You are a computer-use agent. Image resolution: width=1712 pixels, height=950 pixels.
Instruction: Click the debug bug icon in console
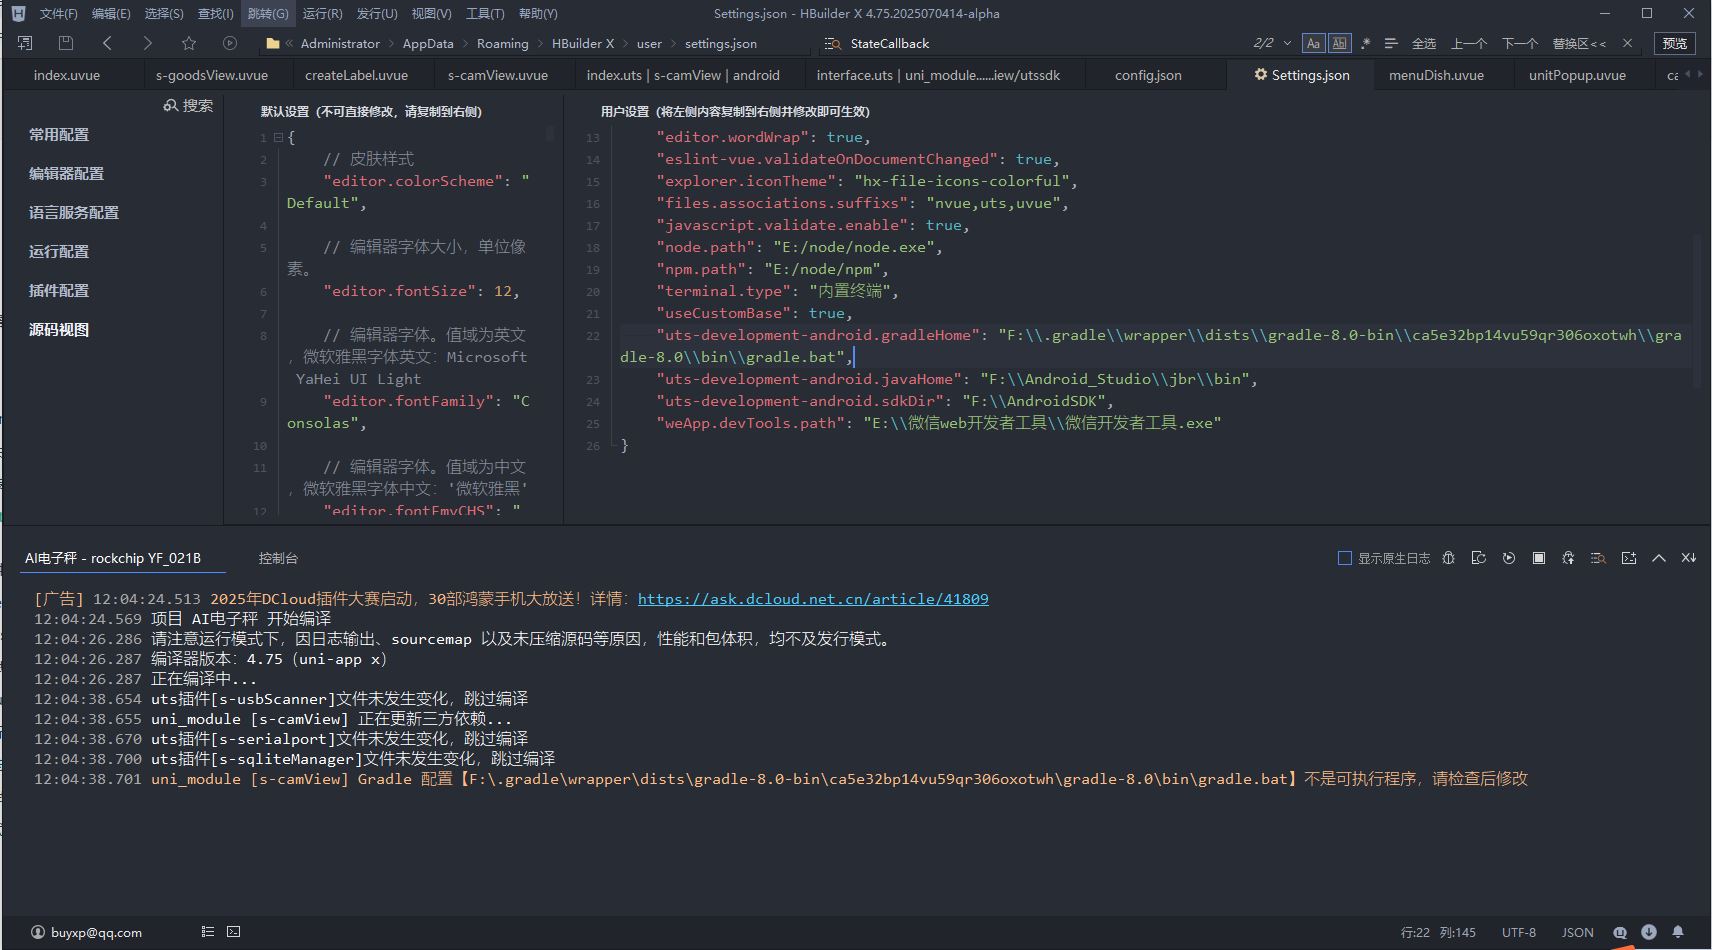pyautogui.click(x=1449, y=558)
